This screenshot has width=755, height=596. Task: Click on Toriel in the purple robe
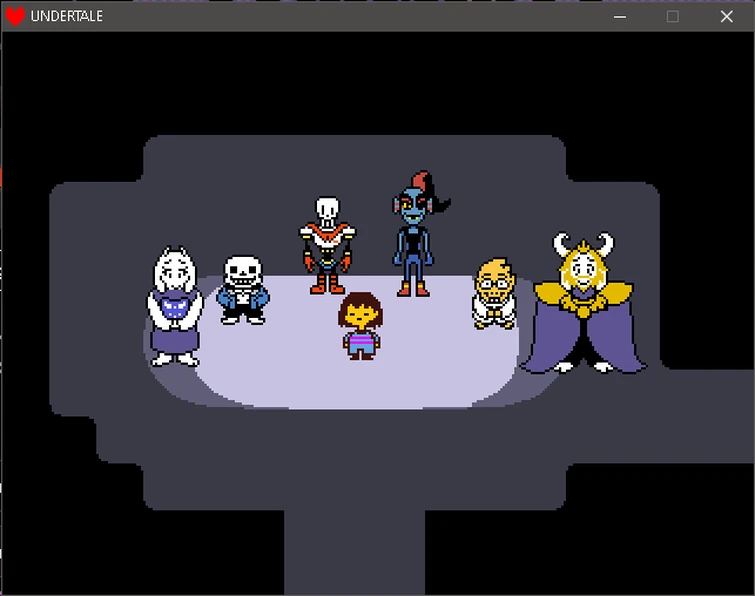[174, 306]
